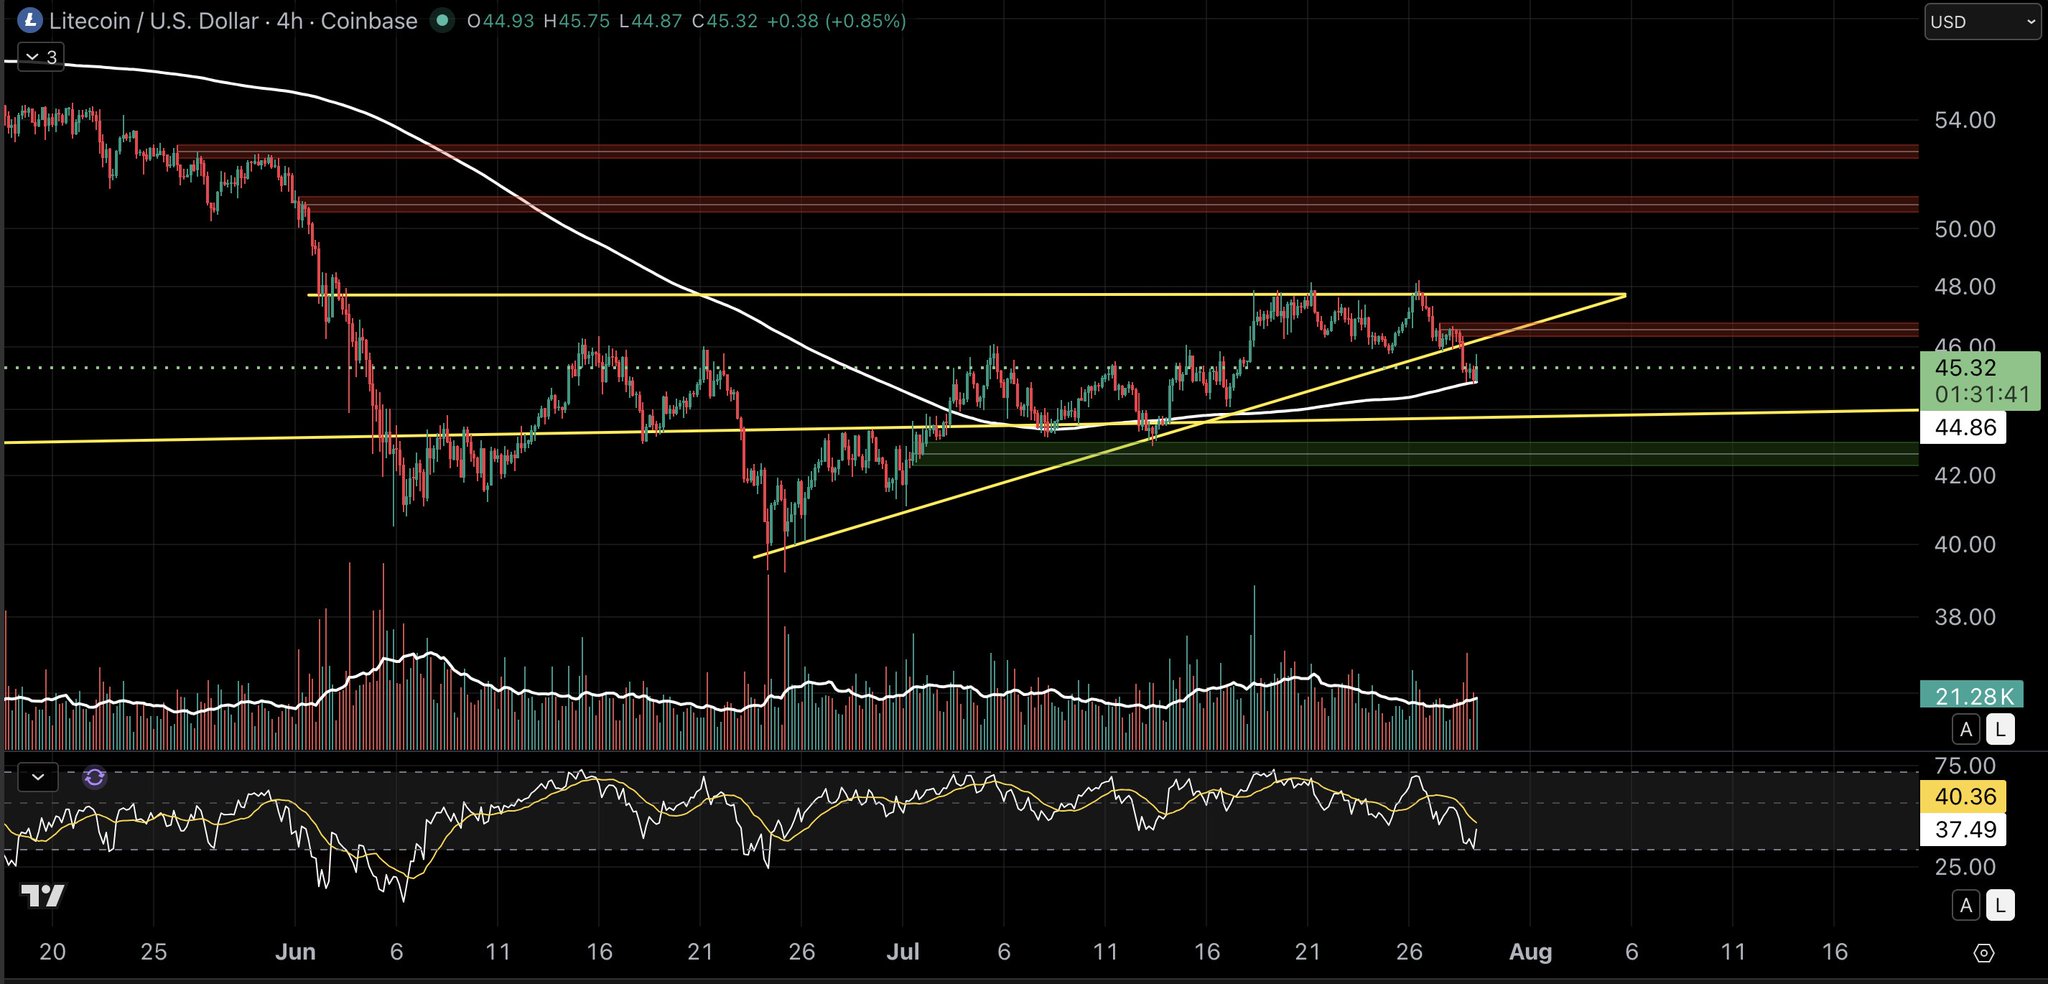
Task: Click the current price label 45.32
Action: click(1966, 368)
